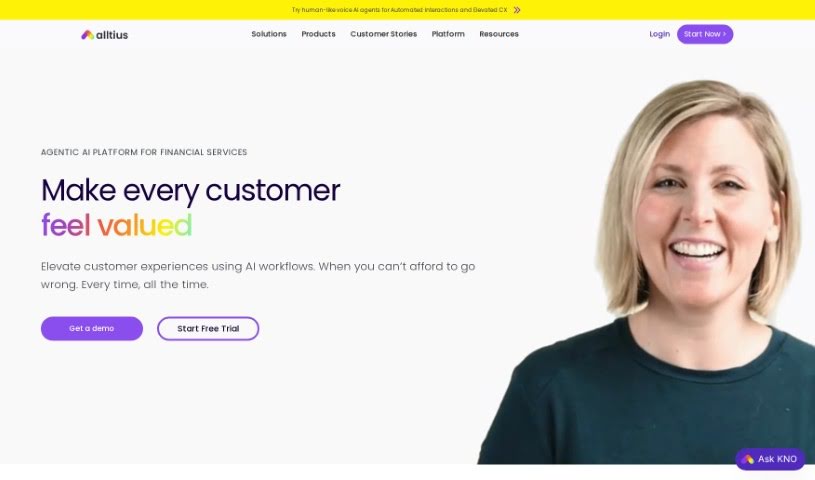Select the Start Free Trial button
This screenshot has height=480, width=815.
point(208,329)
